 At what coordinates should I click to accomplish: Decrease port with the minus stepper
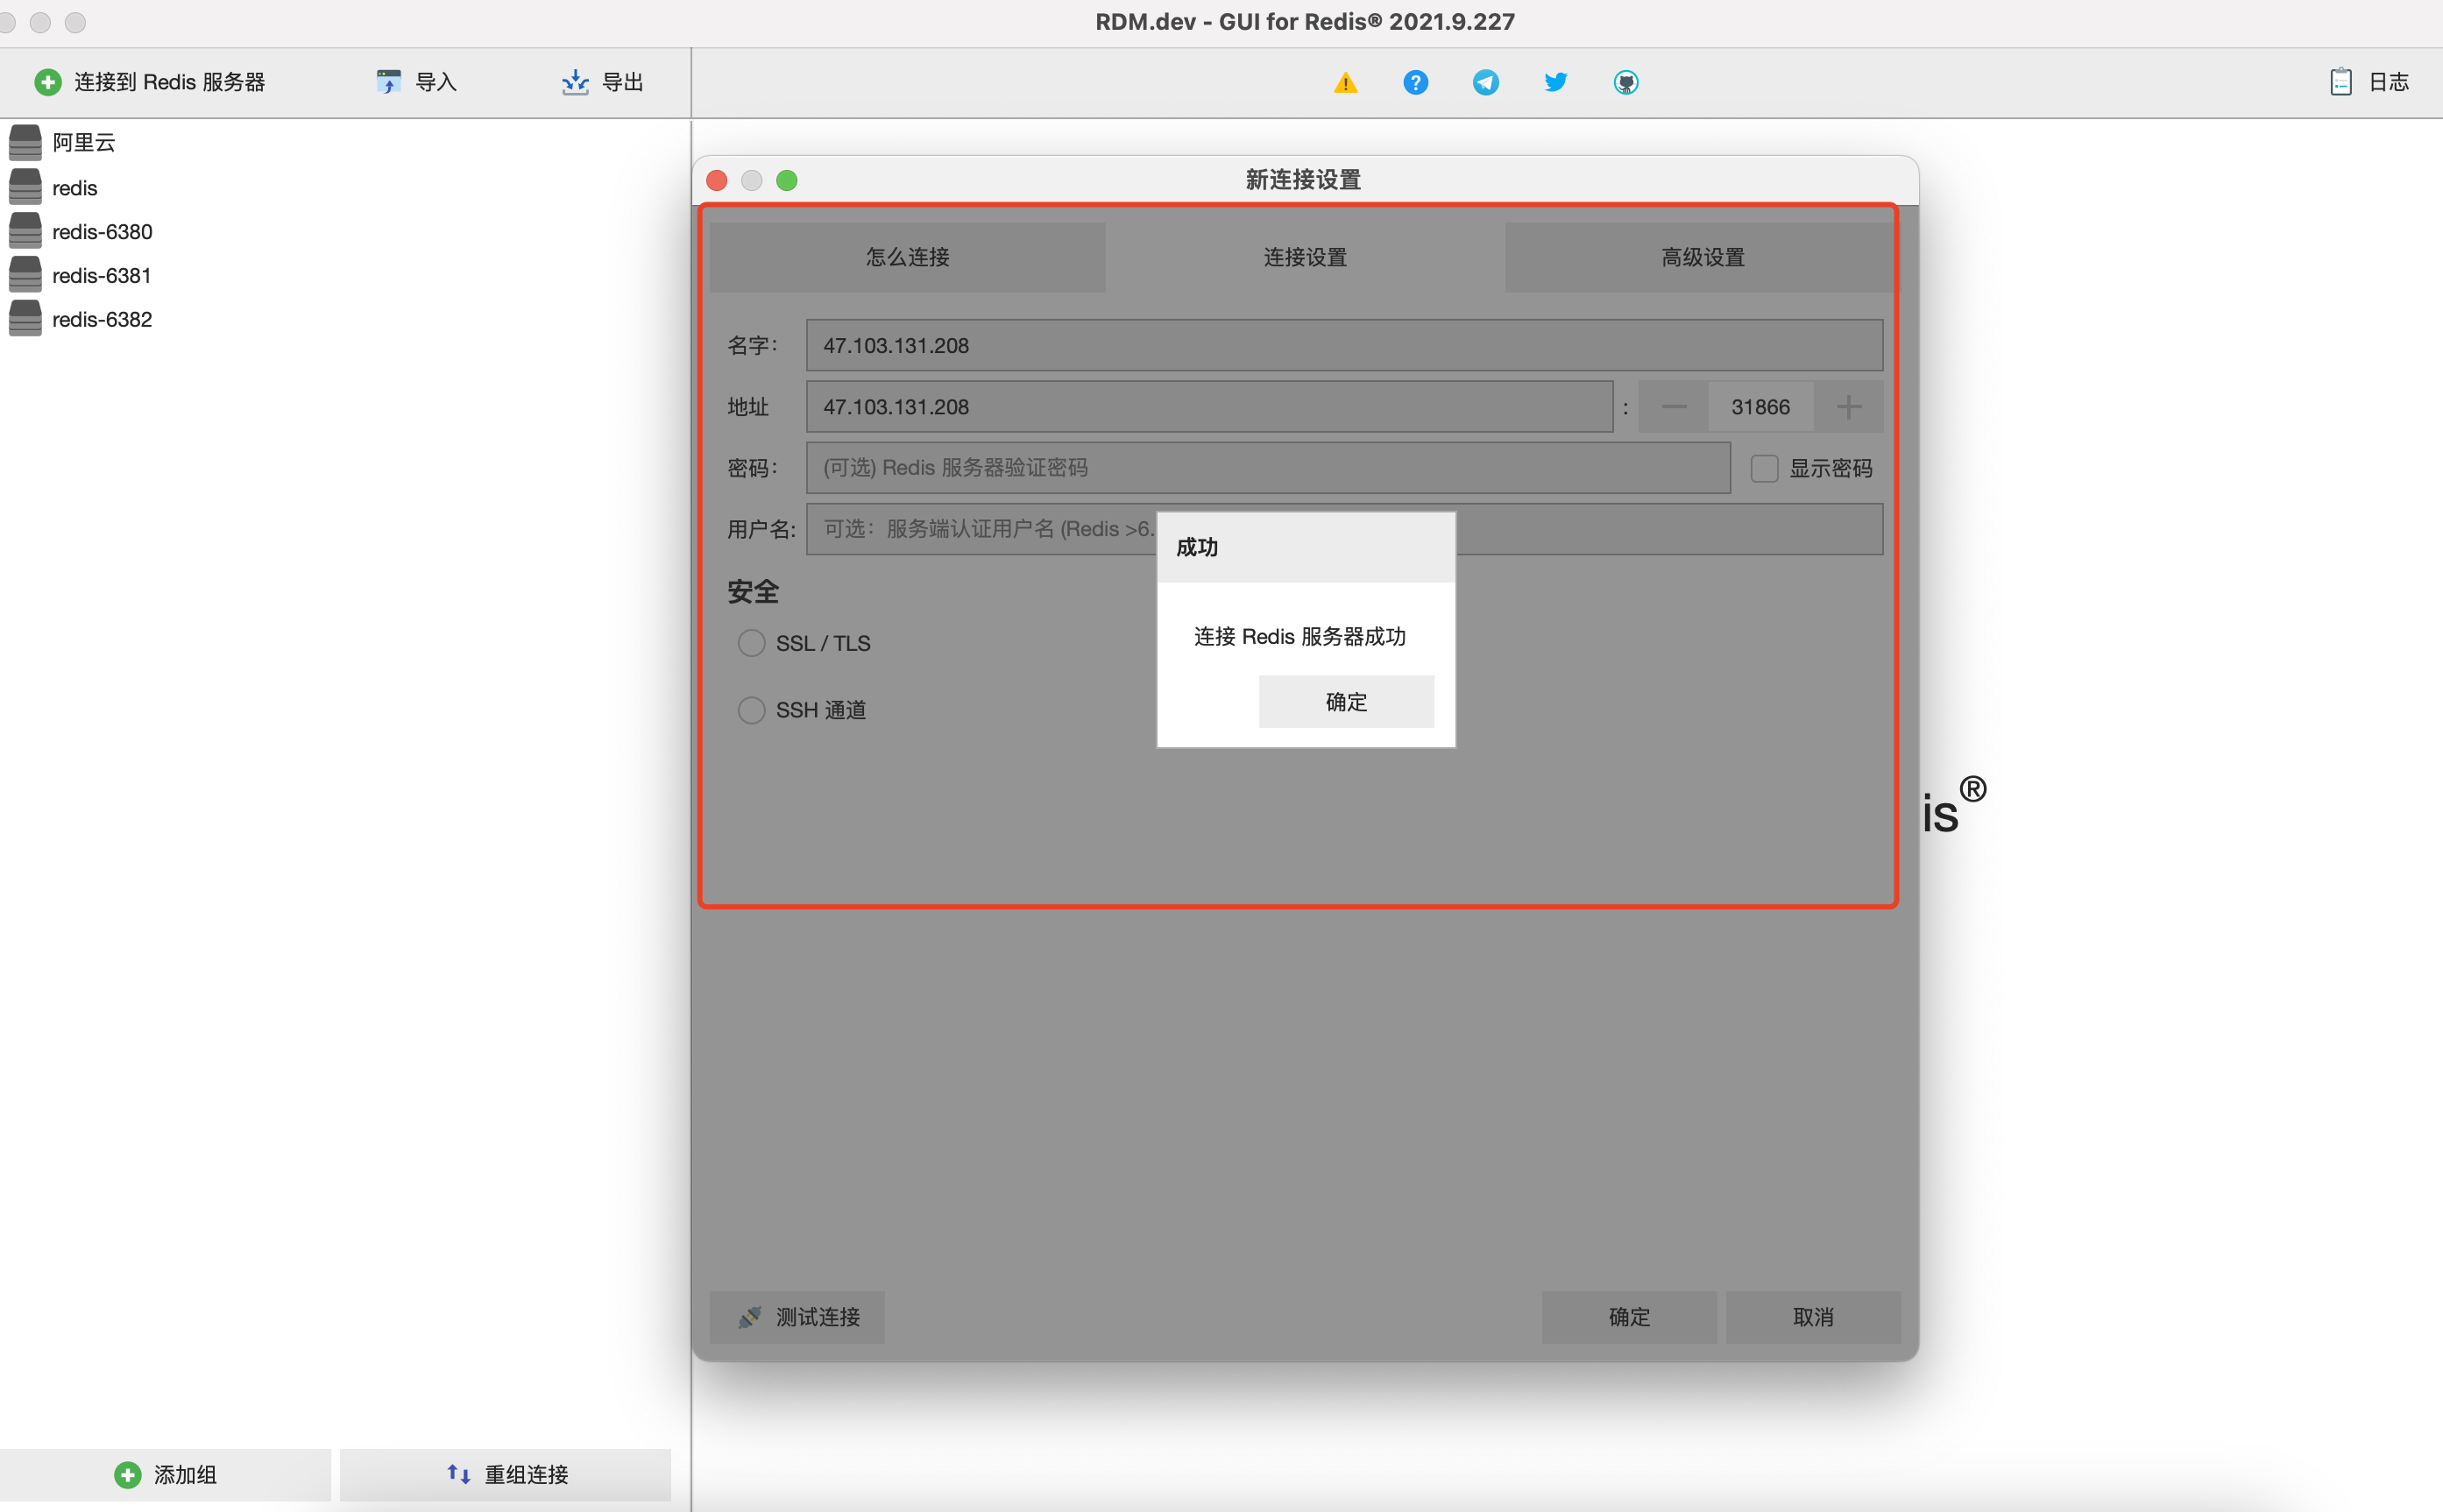coord(1674,407)
